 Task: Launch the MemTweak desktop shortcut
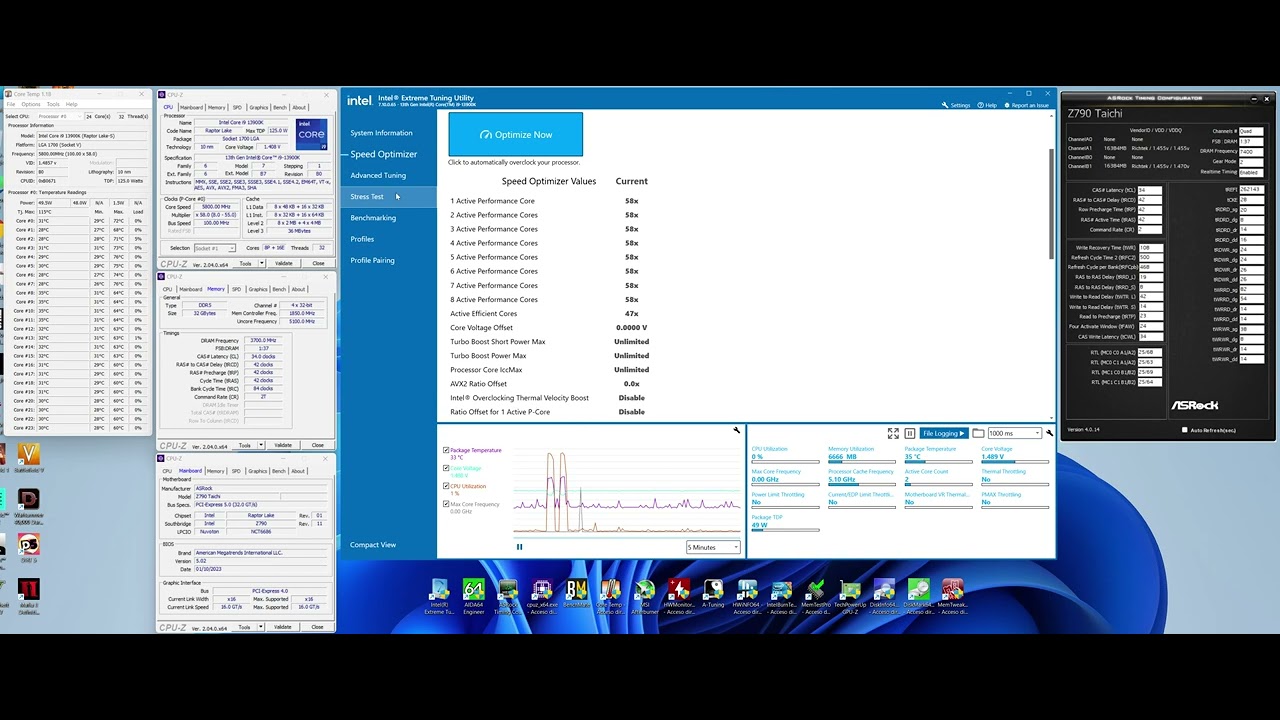click(952, 596)
